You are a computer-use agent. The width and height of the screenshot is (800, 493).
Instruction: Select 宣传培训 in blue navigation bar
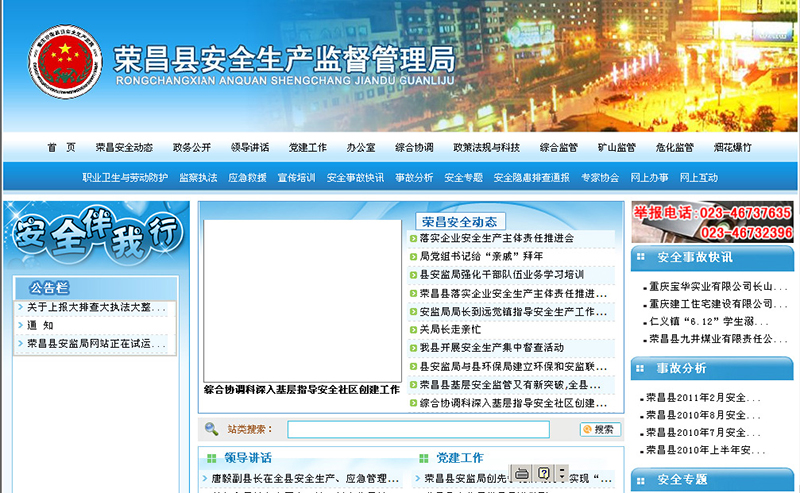point(296,178)
